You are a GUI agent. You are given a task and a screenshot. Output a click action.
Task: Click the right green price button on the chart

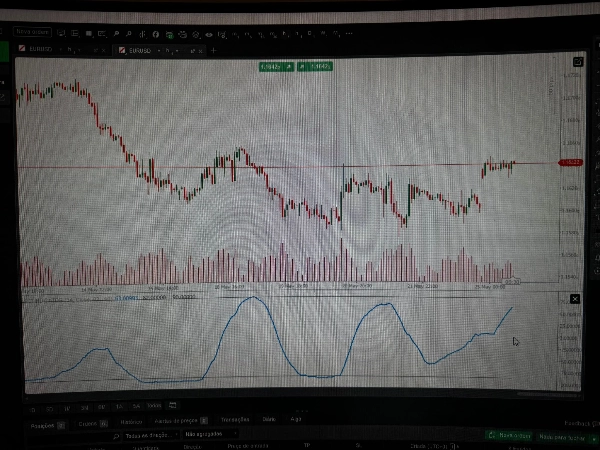pos(315,67)
